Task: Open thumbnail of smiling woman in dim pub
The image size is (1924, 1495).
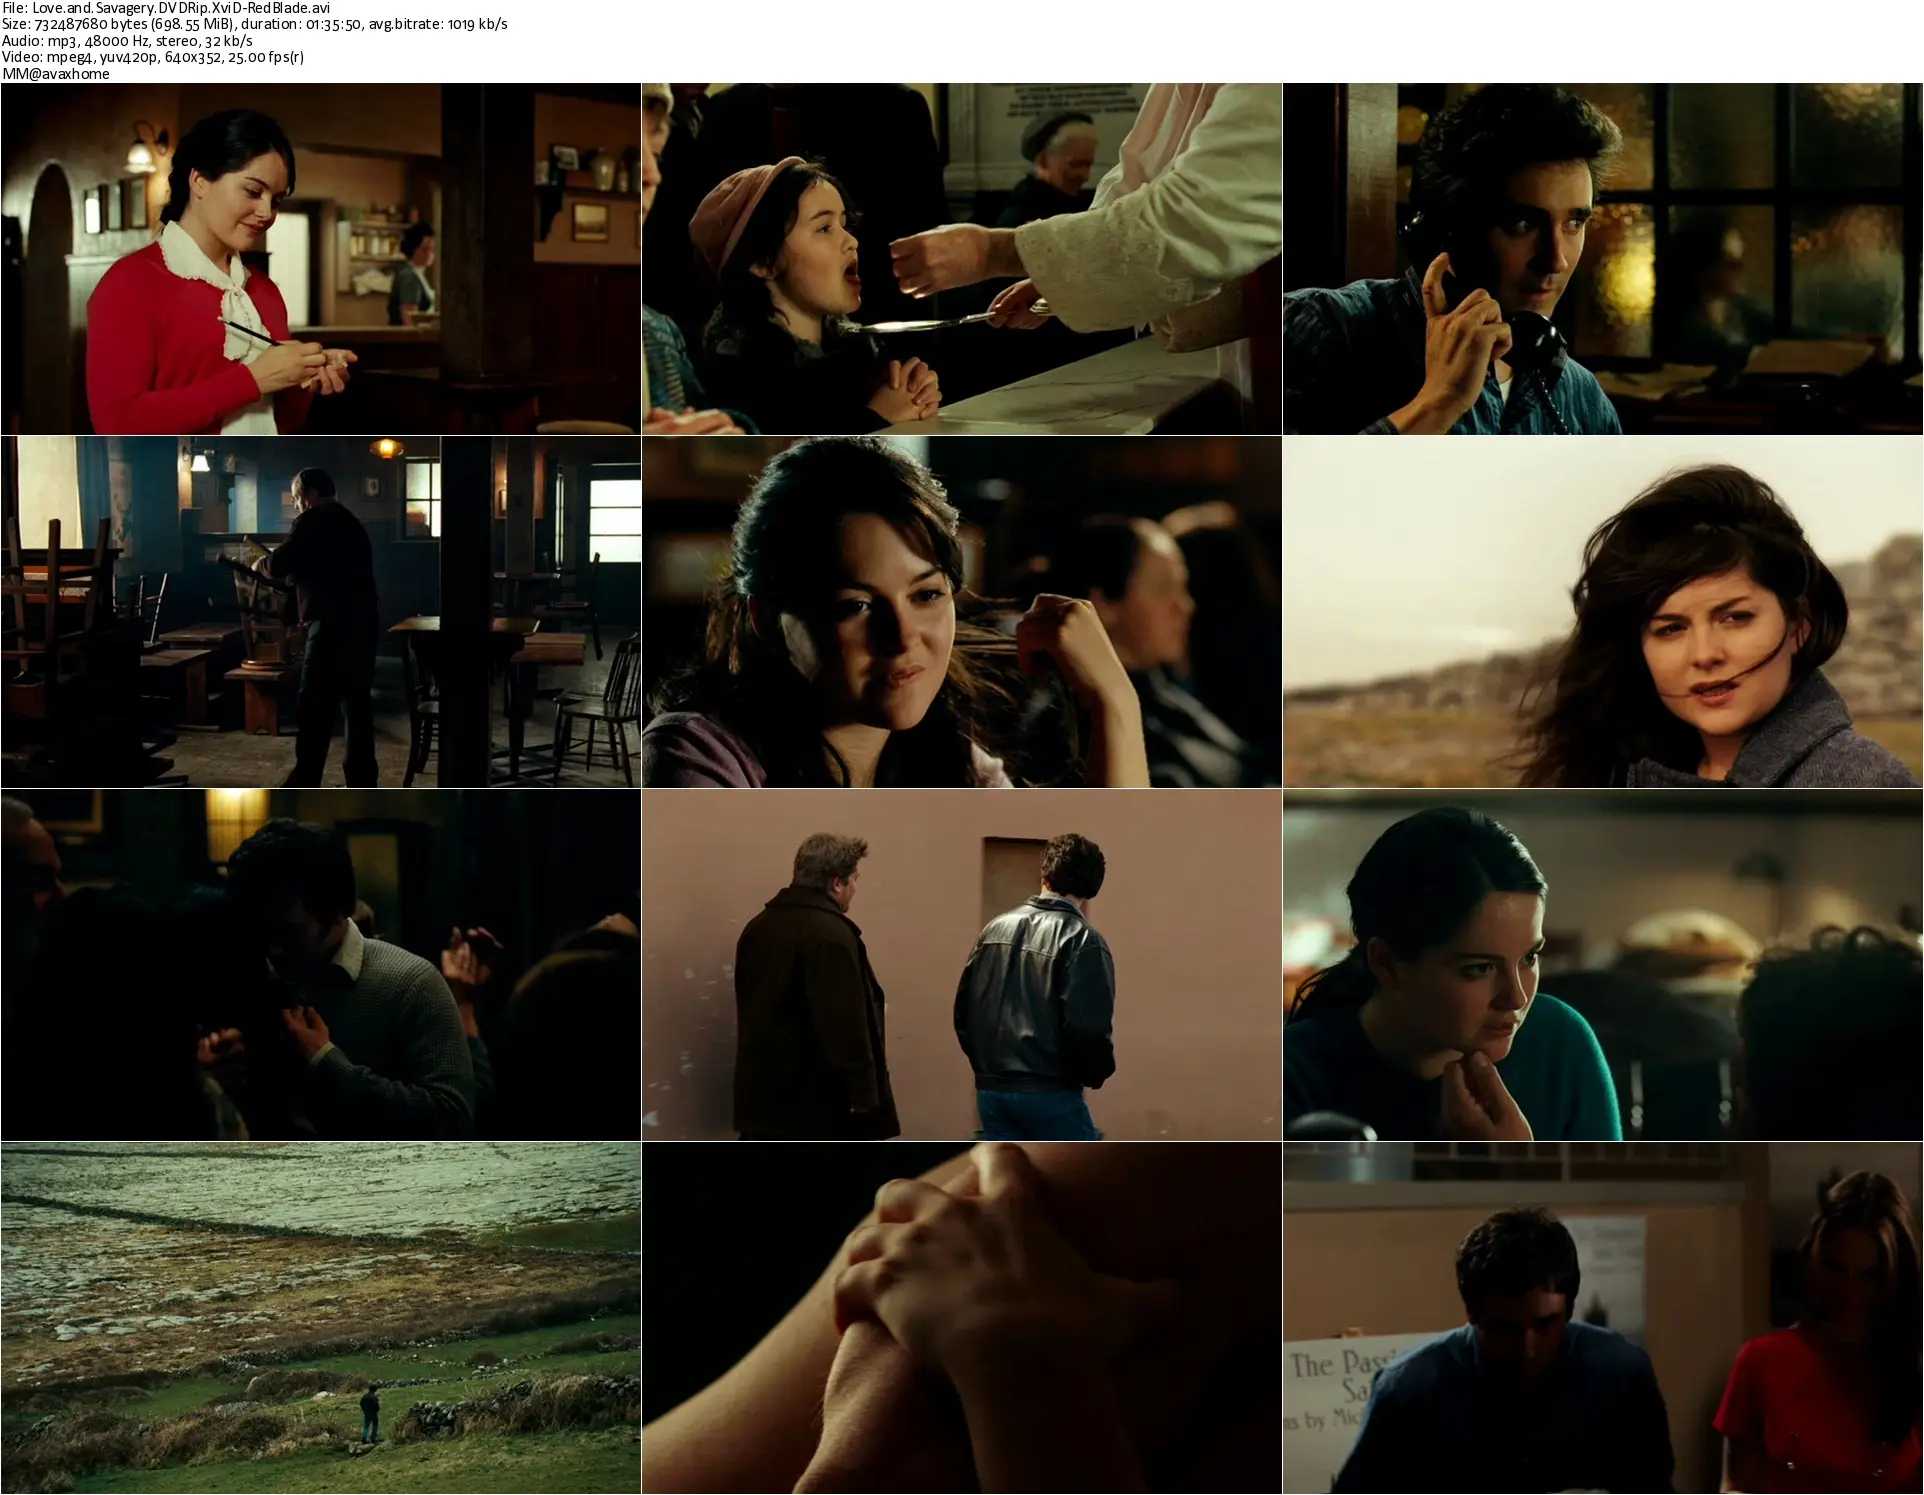Action: coord(962,612)
